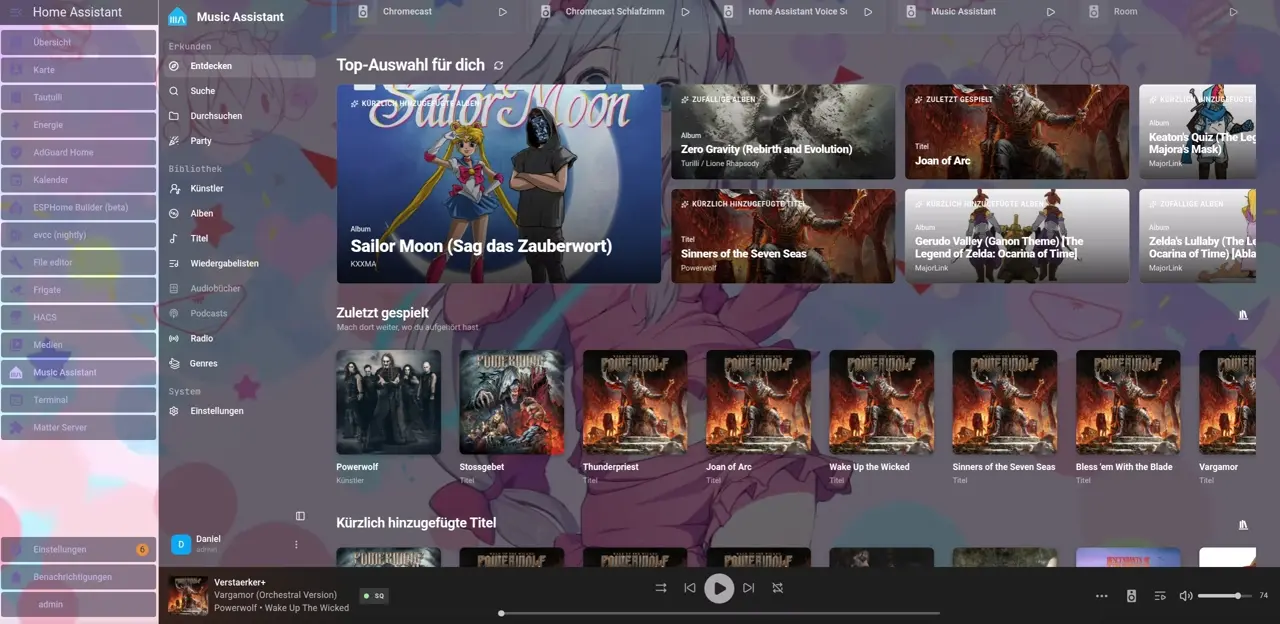Screen dimensions: 1280x624
Task: Open Benachrichtigungen in the sidebar
Action: (x=79, y=576)
